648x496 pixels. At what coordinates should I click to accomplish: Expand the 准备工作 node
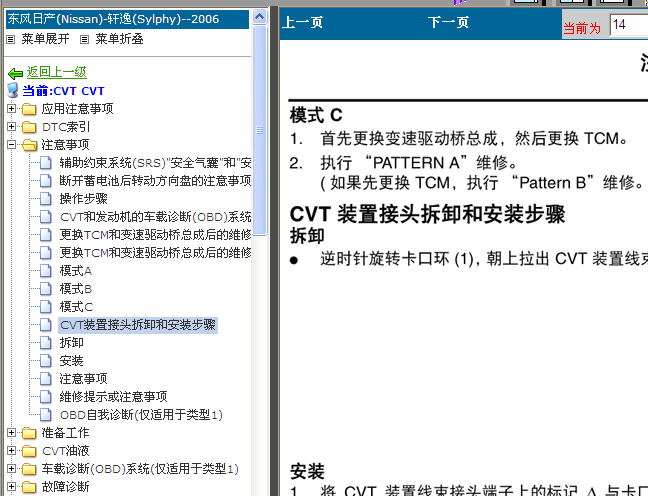pyautogui.click(x=12, y=433)
